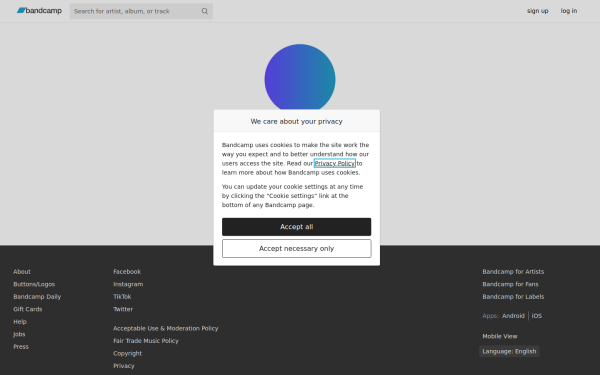Click the Bandcamp logo
This screenshot has height=375, width=600.
pyautogui.click(x=39, y=11)
